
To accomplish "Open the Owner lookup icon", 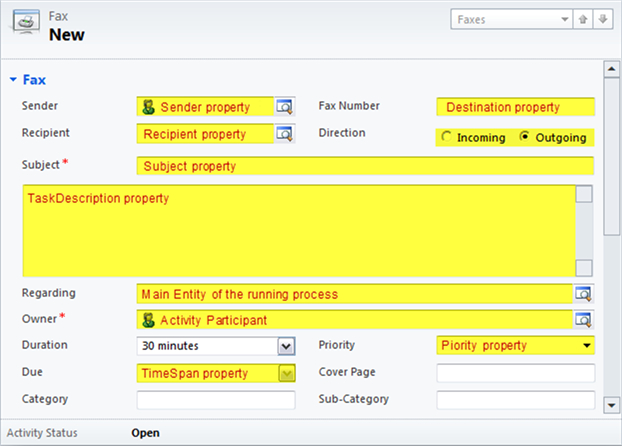I will pos(583,320).
